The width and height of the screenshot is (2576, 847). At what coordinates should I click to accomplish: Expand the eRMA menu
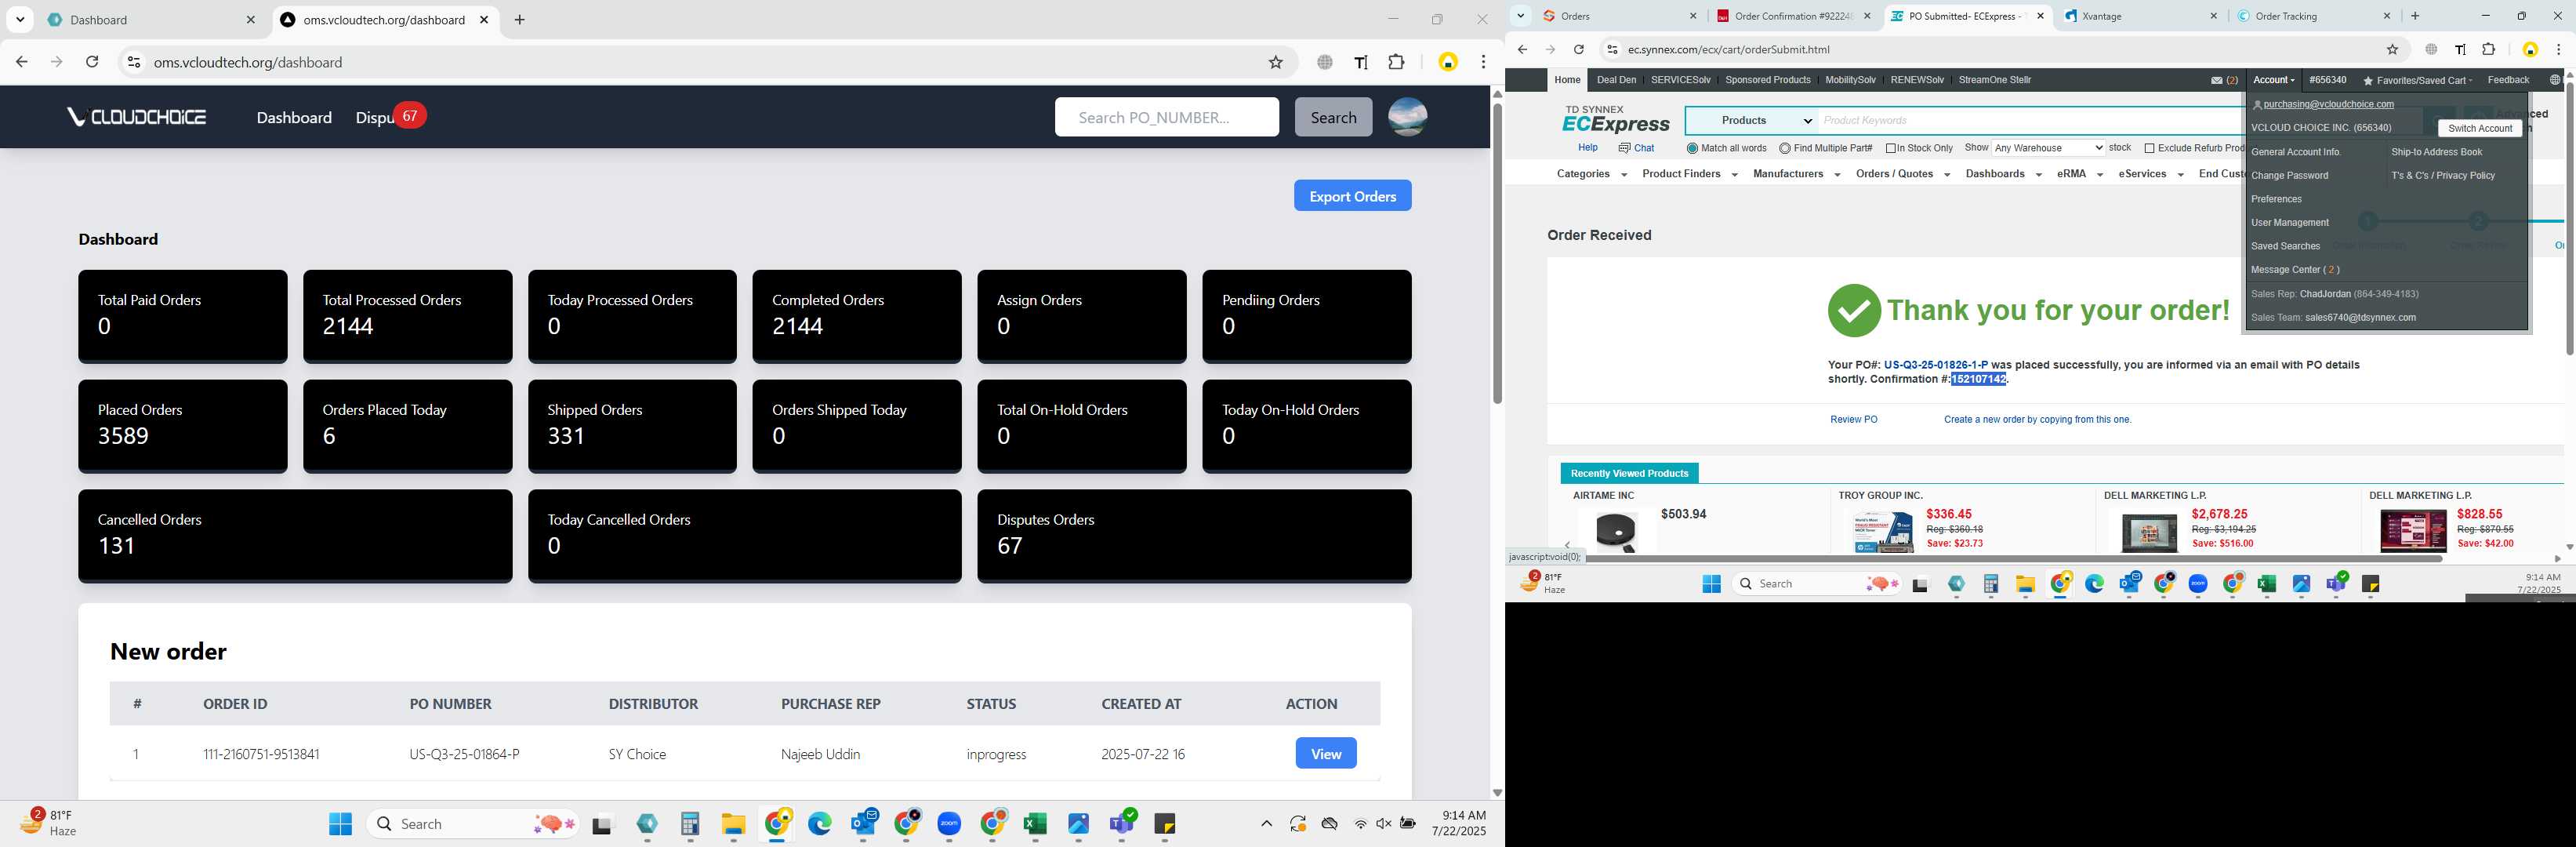(2079, 174)
